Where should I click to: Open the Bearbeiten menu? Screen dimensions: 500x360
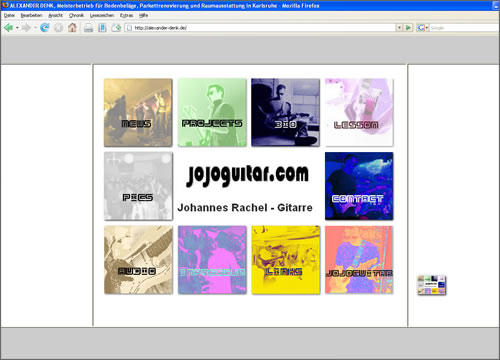pos(31,15)
